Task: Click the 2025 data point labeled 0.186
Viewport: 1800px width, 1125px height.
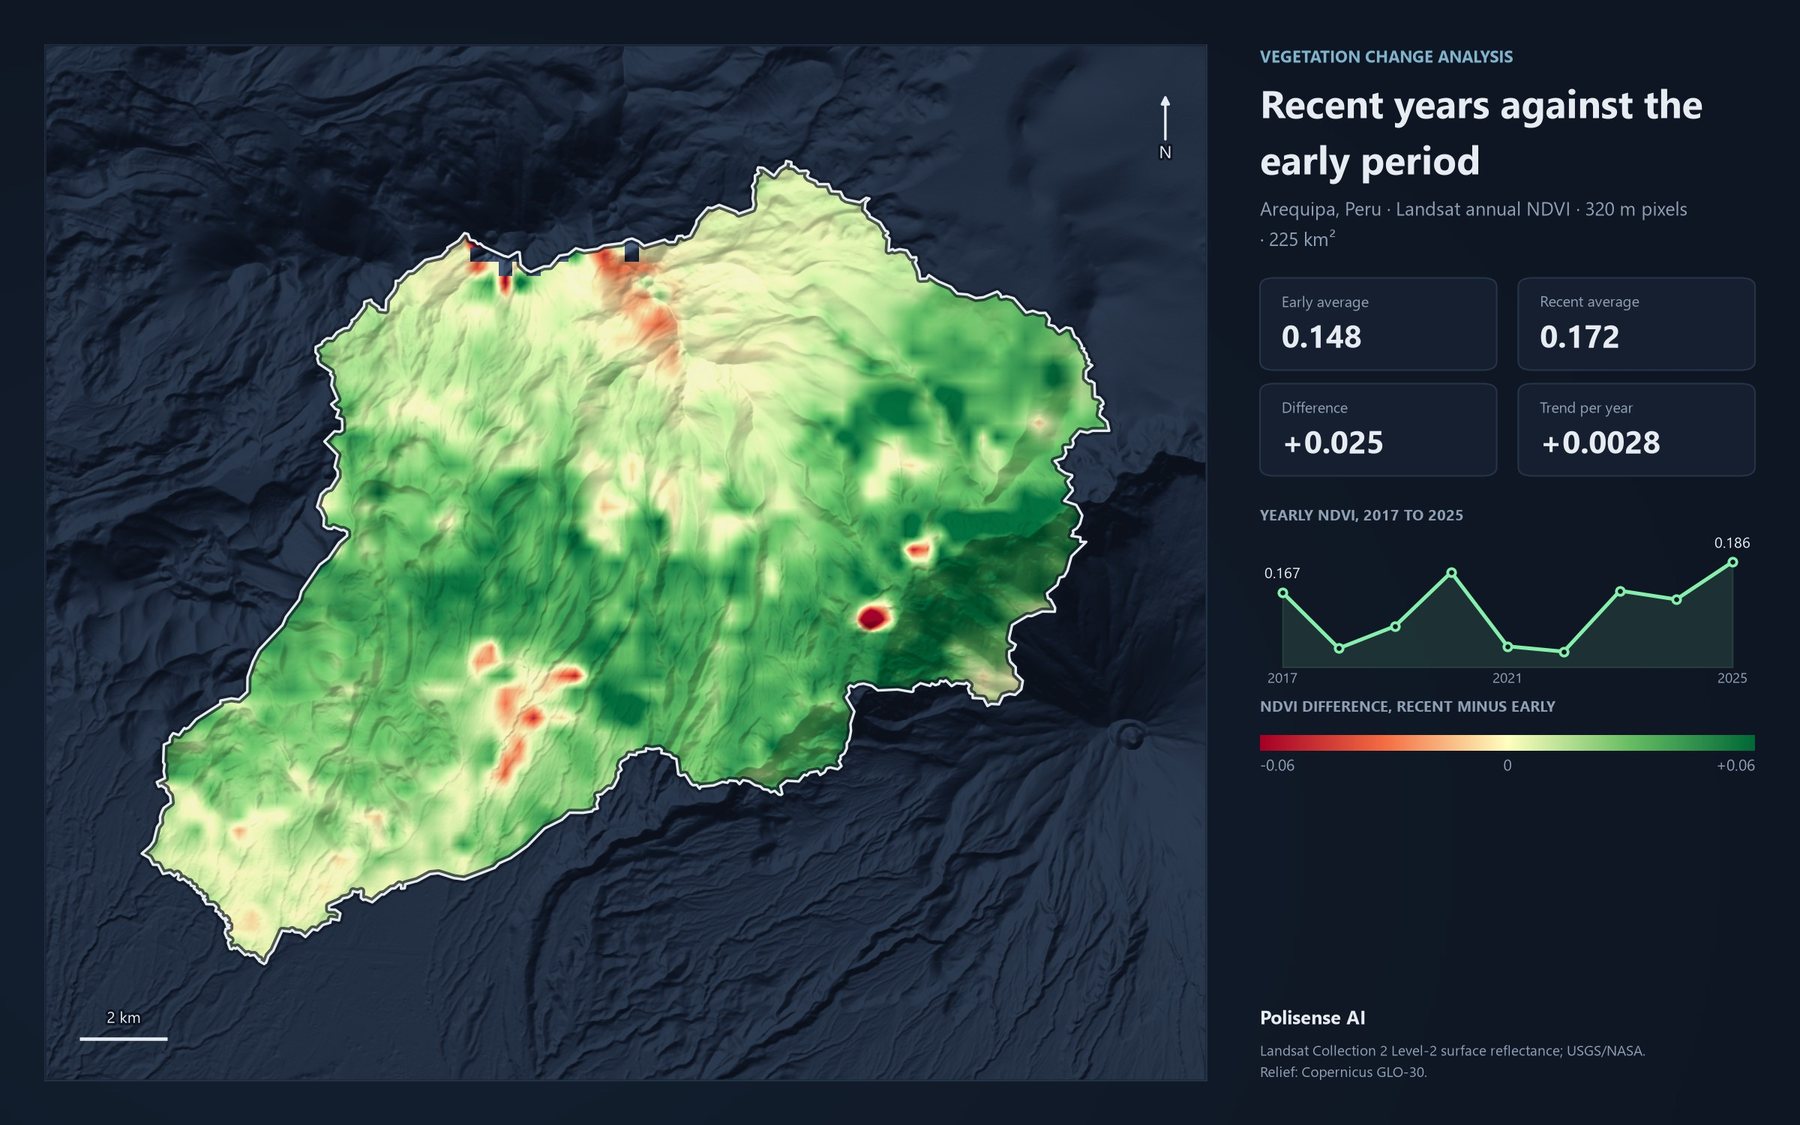Action: (1733, 562)
